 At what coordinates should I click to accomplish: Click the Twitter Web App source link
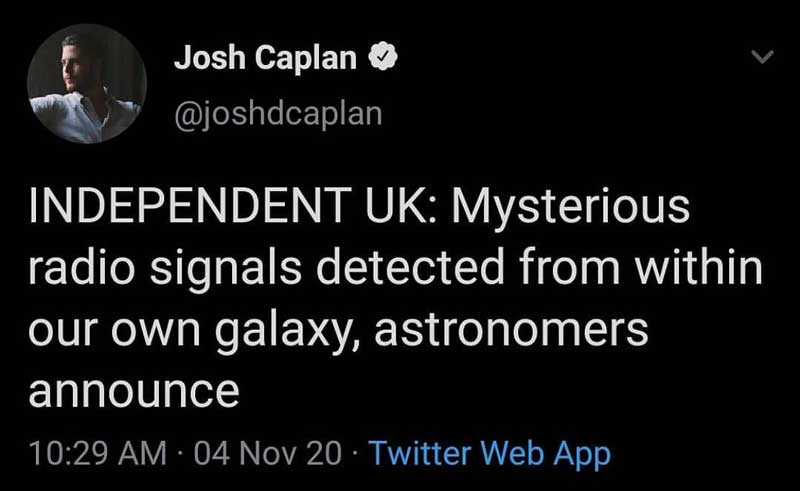point(489,453)
